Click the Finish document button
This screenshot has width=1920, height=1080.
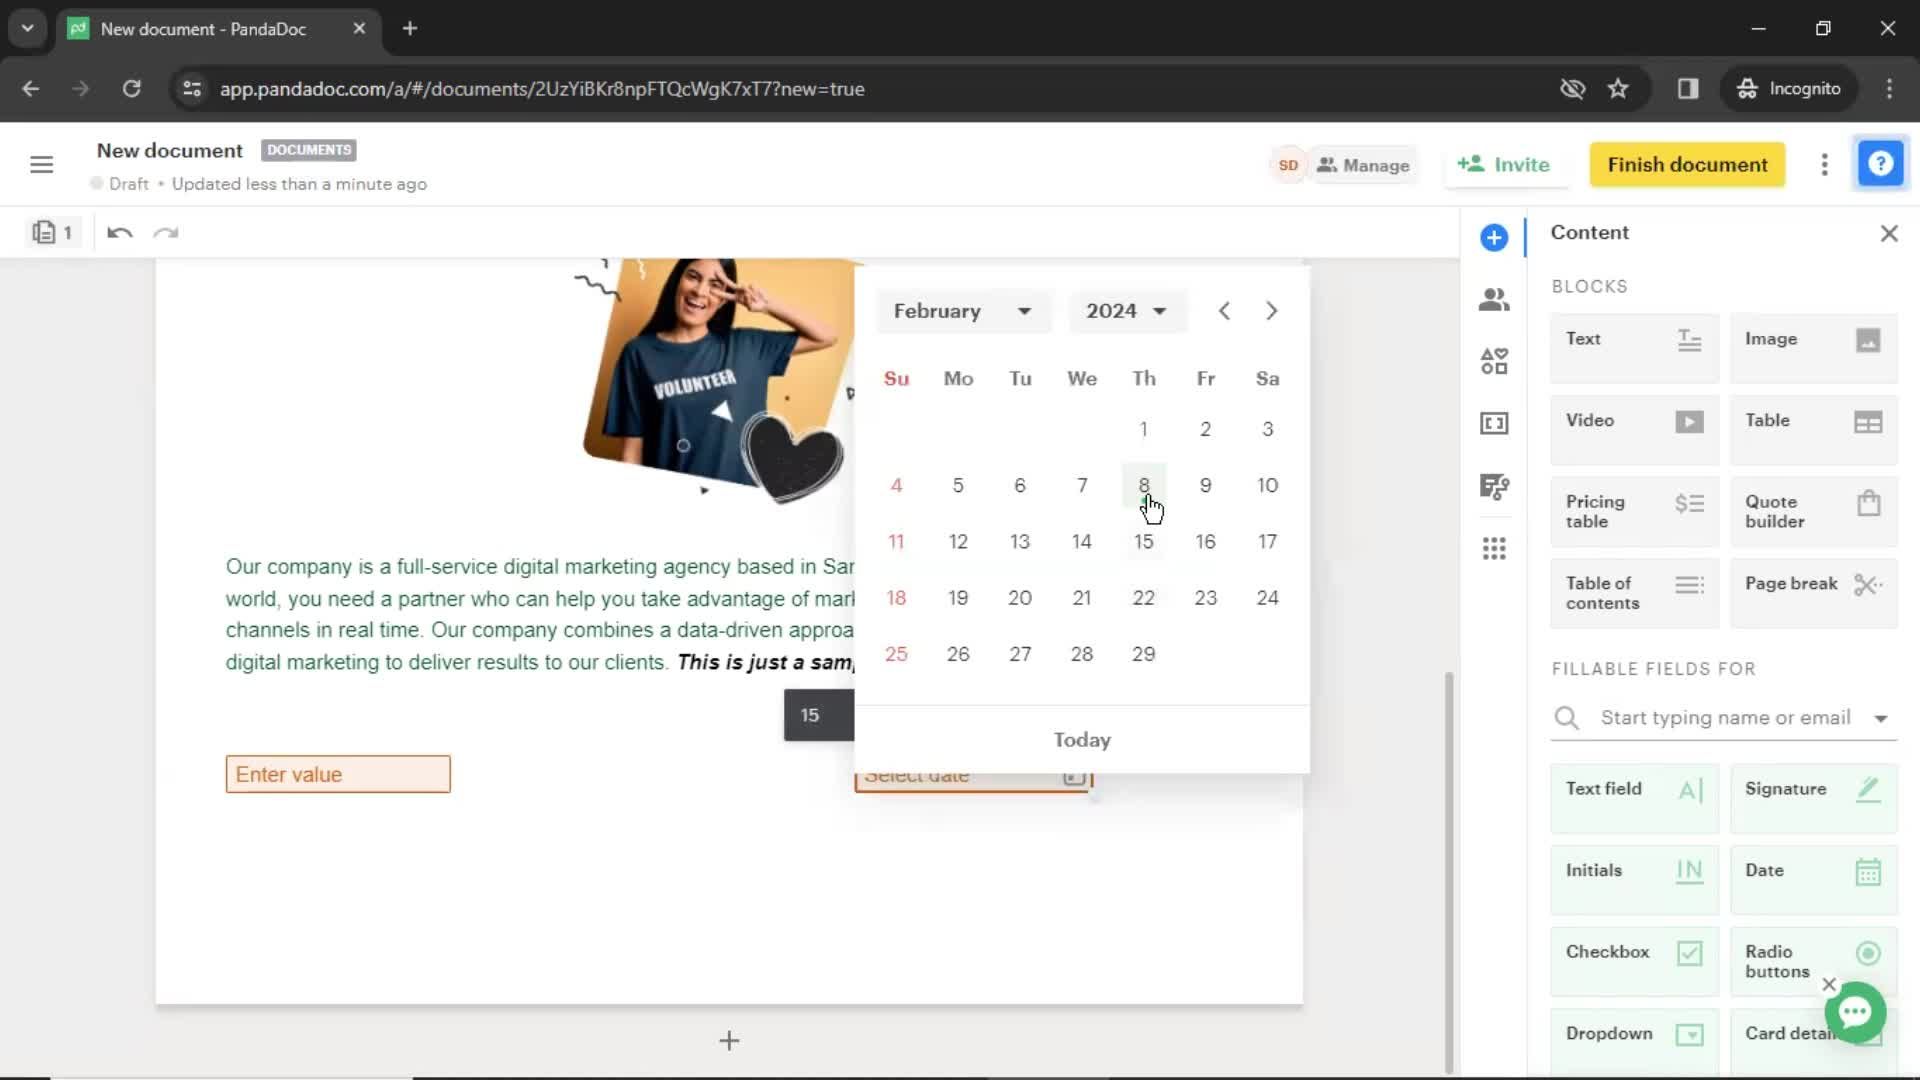[1689, 164]
